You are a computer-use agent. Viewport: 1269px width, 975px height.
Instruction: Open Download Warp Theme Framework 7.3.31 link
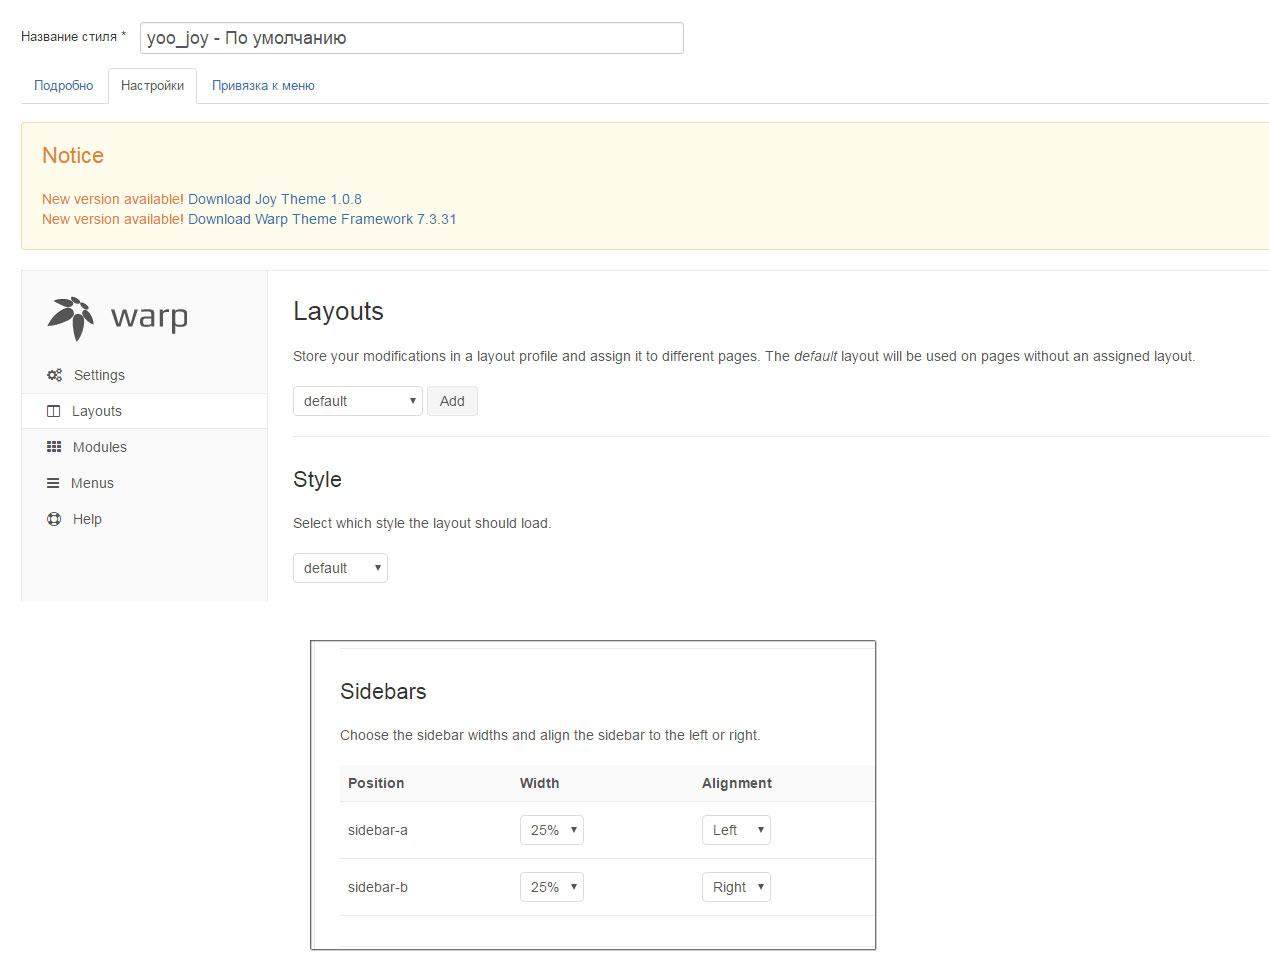pyautogui.click(x=322, y=219)
